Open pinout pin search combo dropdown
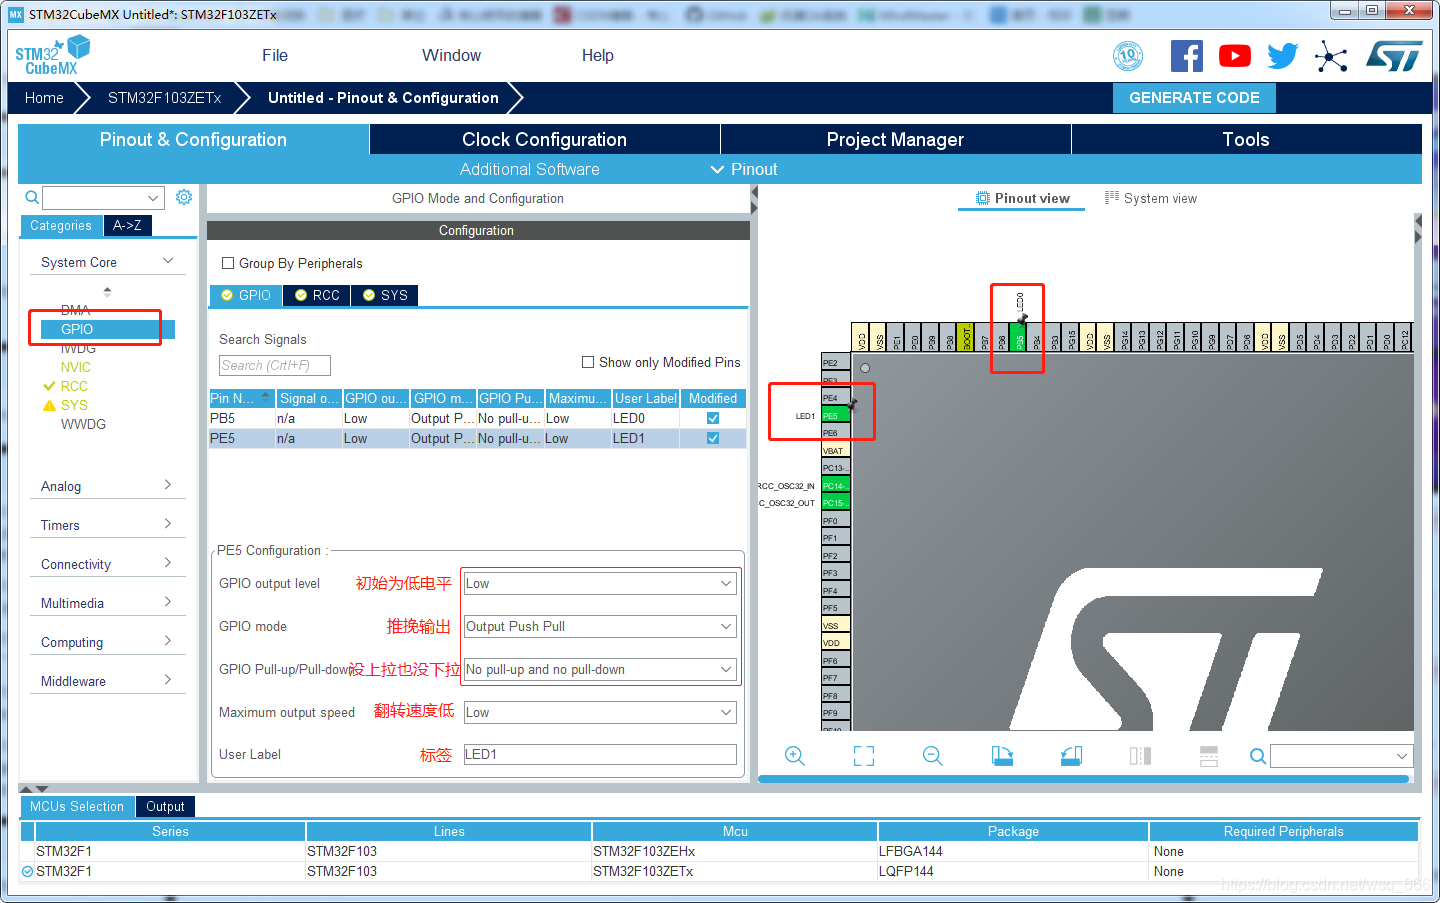1440x903 pixels. (1402, 756)
